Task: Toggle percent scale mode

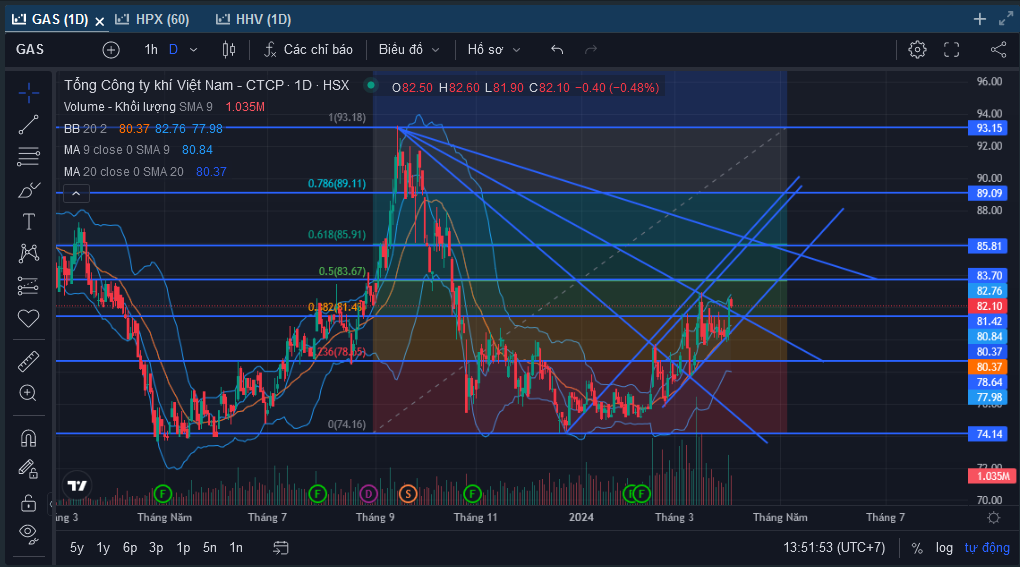Action: pyautogui.click(x=917, y=548)
